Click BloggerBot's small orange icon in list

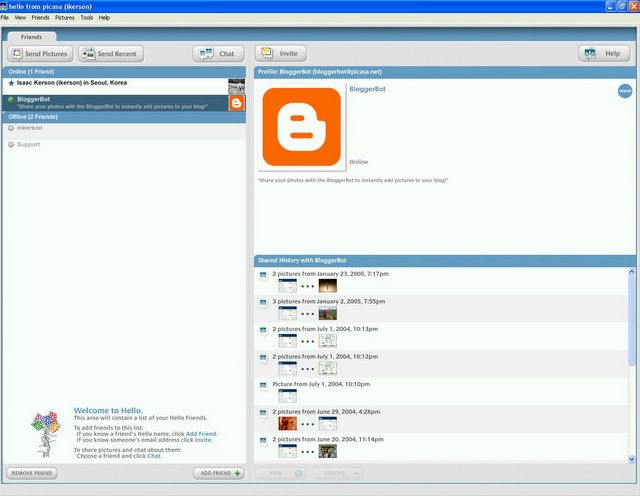236,103
